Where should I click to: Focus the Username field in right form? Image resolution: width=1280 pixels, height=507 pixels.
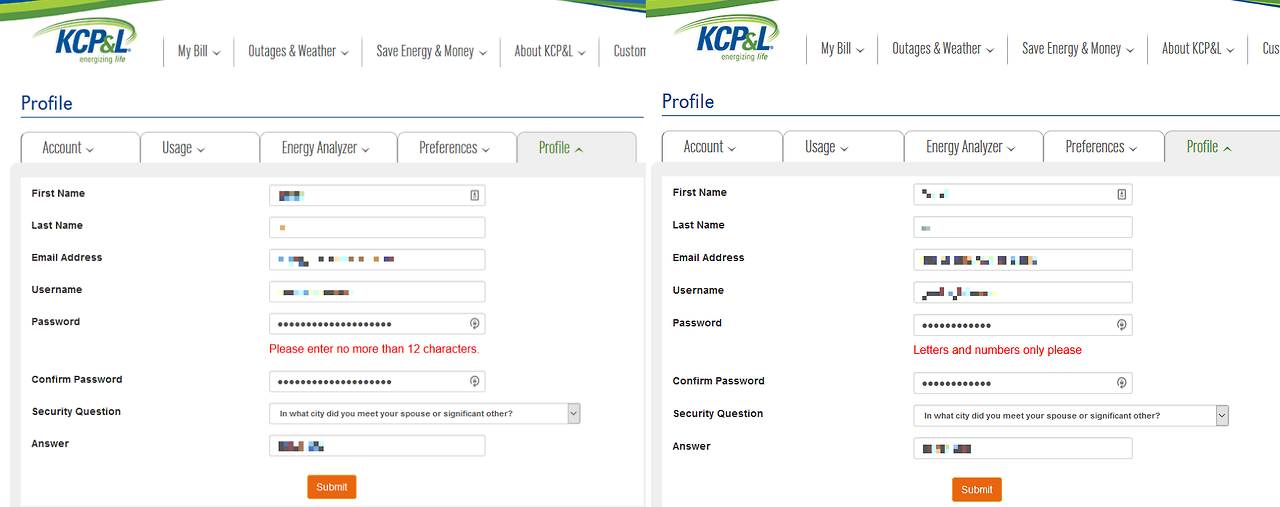pos(1023,293)
